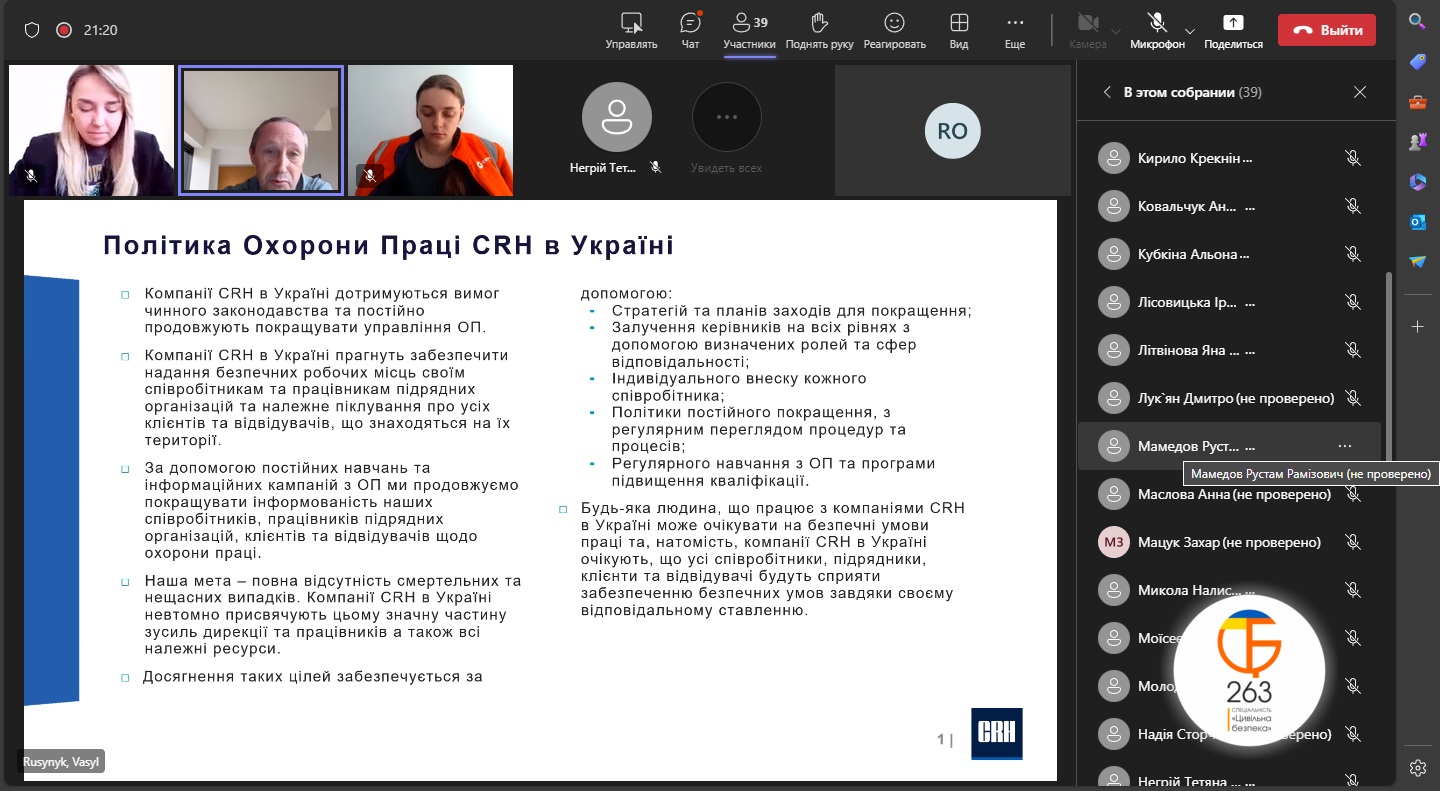Click the muted mic icon for Кирило Крекнін
1440x791 pixels.
click(x=1353, y=158)
